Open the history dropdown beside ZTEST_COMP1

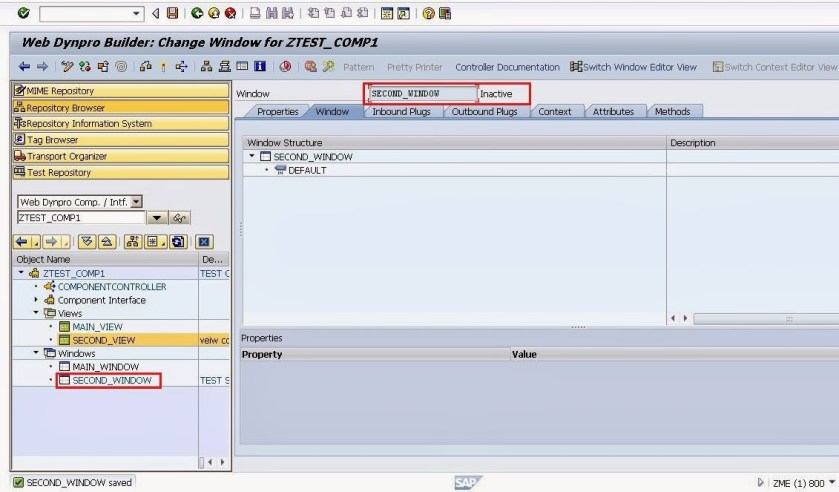tap(157, 218)
